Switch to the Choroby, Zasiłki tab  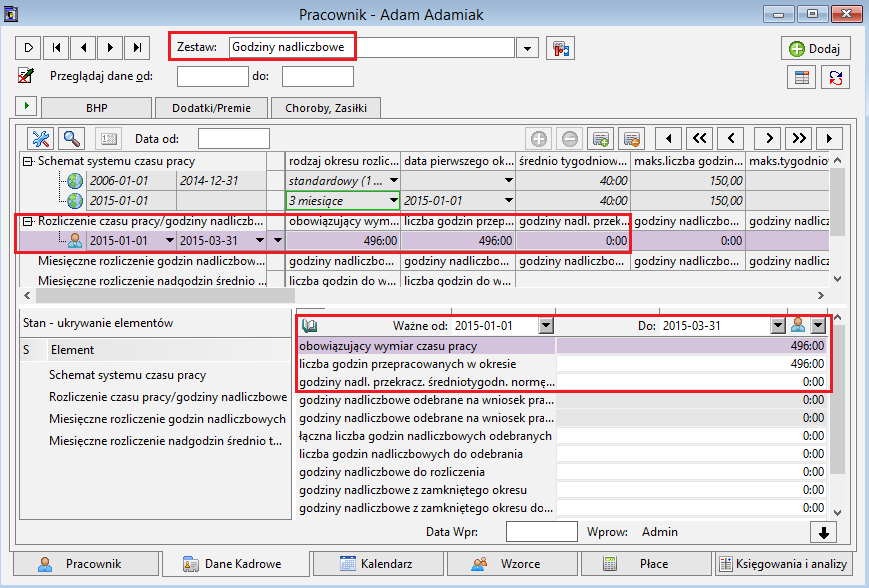pyautogui.click(x=326, y=108)
